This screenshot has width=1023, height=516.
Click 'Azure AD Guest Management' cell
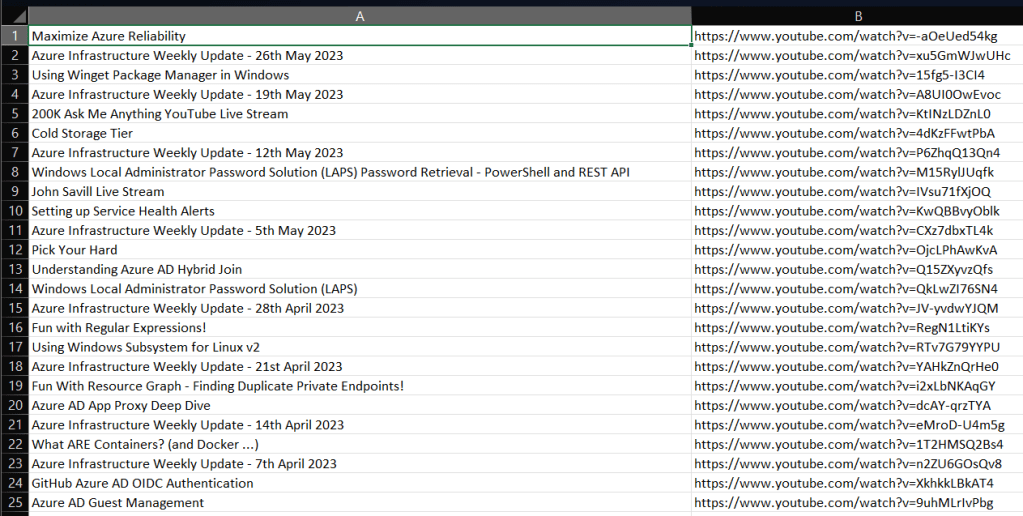coord(117,502)
